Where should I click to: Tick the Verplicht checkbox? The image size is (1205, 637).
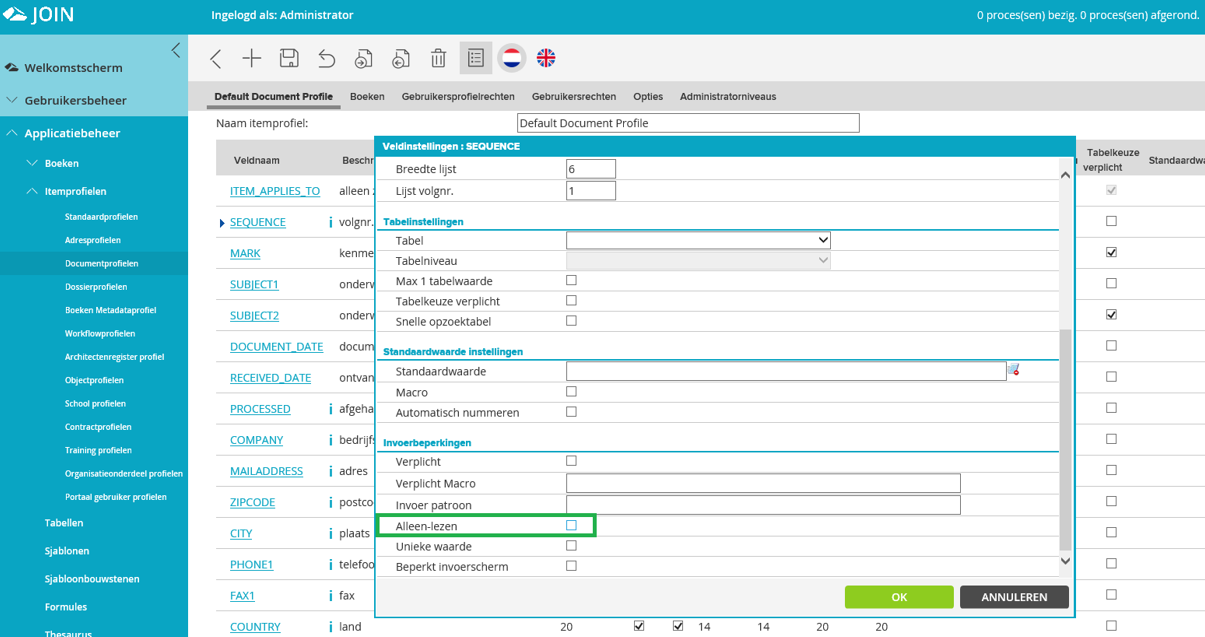click(571, 461)
